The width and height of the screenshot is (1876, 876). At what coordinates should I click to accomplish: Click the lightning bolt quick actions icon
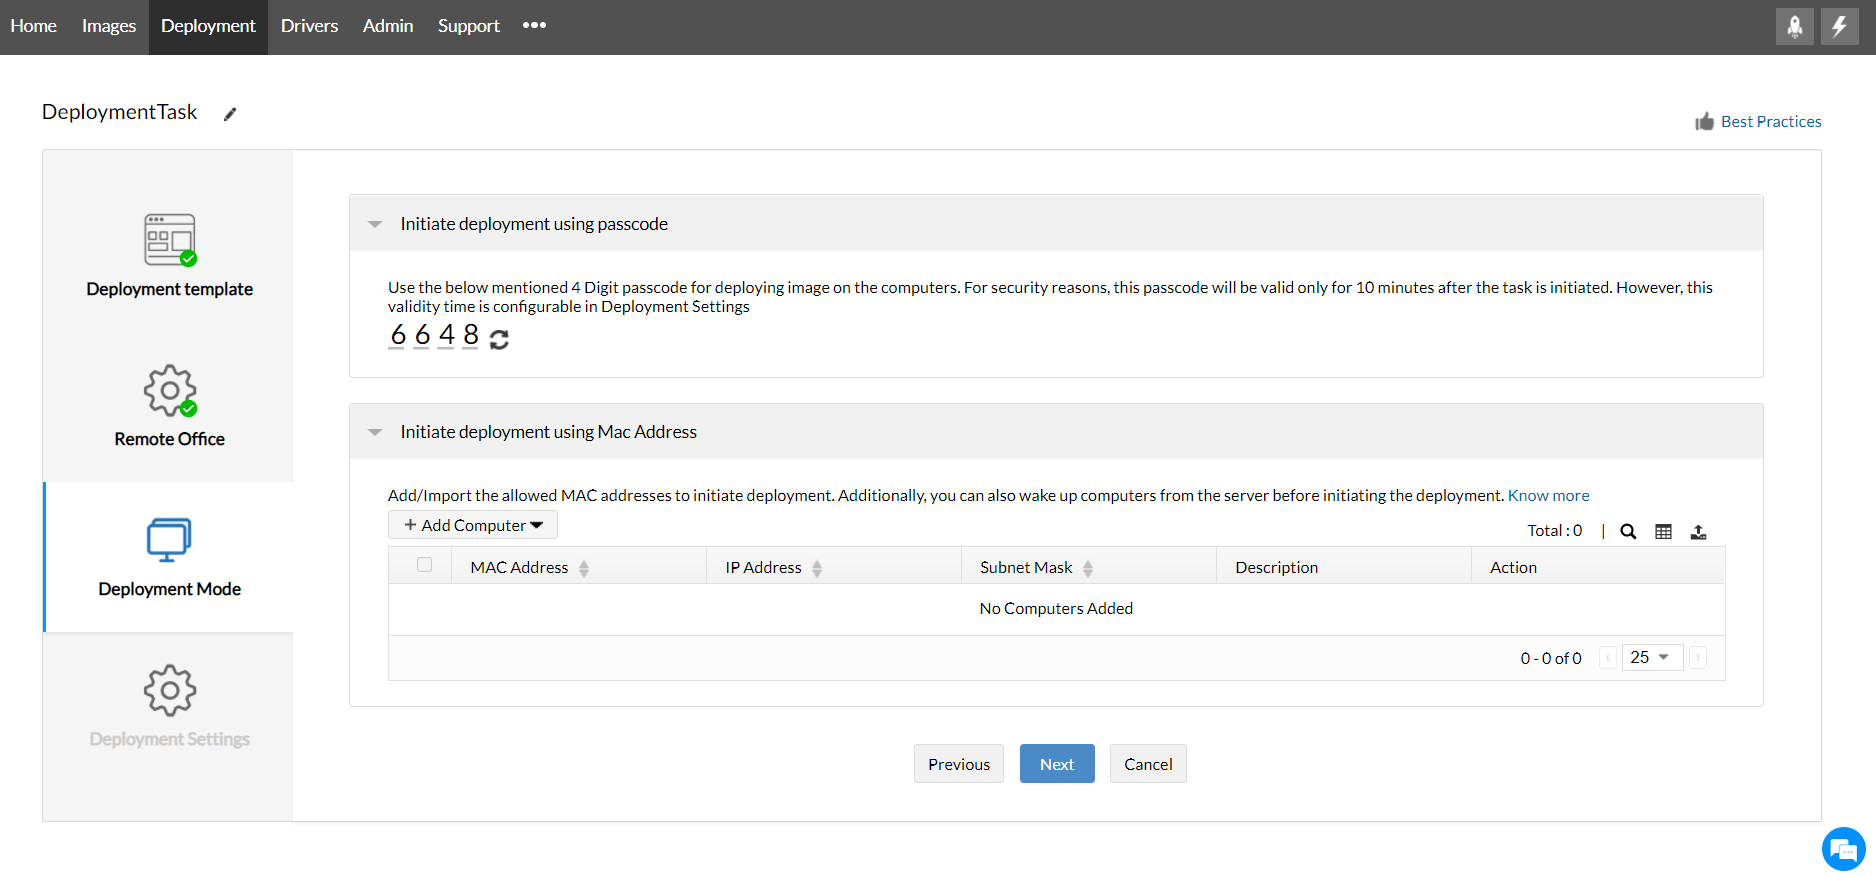(1839, 27)
